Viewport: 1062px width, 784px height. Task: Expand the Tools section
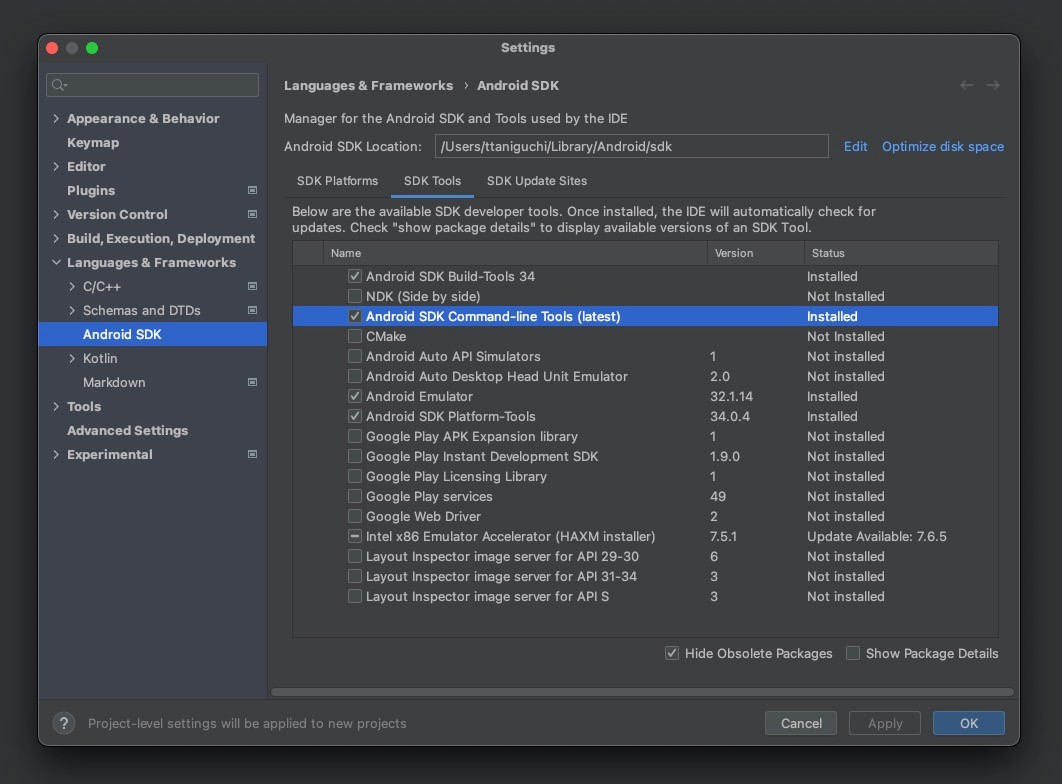coord(56,407)
